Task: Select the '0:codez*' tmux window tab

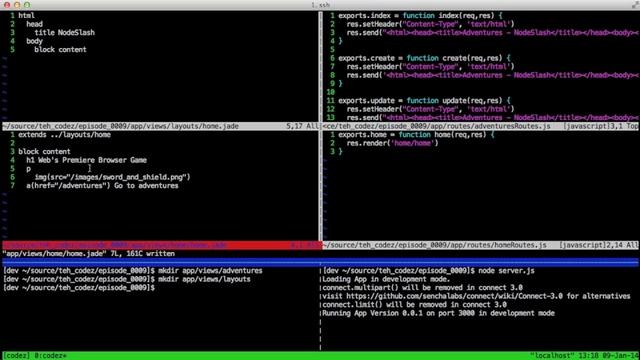Action: click(50, 356)
